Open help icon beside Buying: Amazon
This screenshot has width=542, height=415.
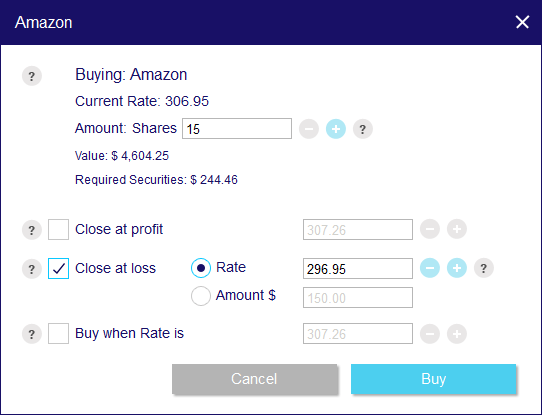[32, 76]
